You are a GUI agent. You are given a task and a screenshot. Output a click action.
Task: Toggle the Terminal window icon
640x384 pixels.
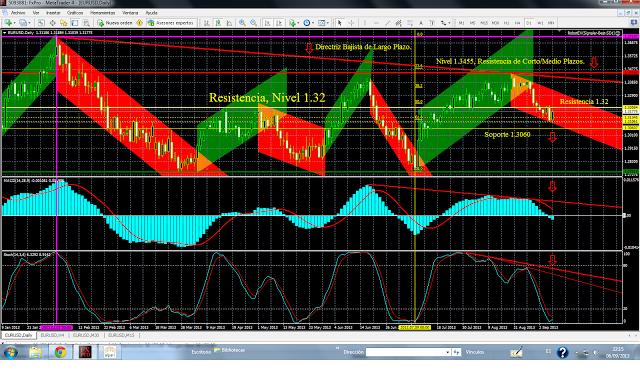click(75, 23)
